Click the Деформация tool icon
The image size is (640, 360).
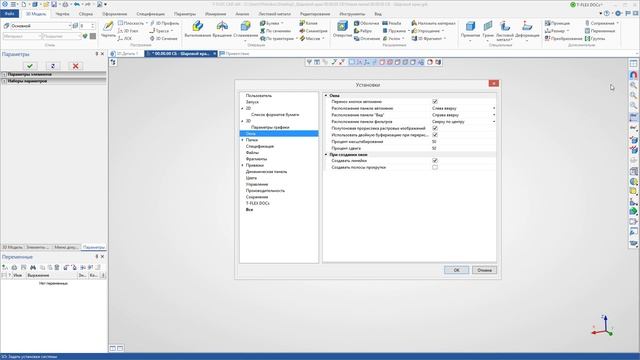tap(527, 27)
